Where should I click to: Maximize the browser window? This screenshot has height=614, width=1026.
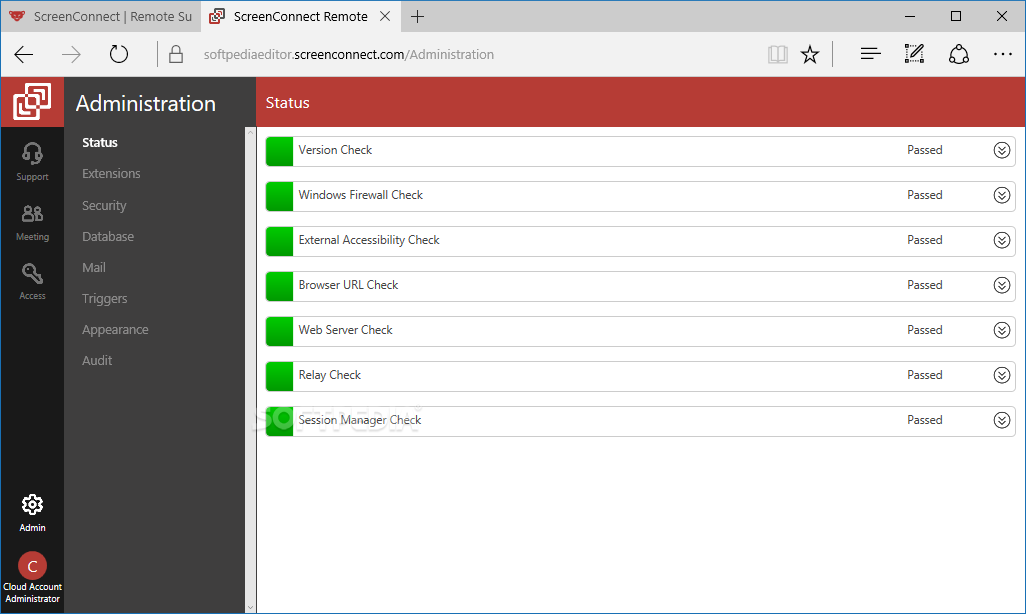[x=956, y=16]
